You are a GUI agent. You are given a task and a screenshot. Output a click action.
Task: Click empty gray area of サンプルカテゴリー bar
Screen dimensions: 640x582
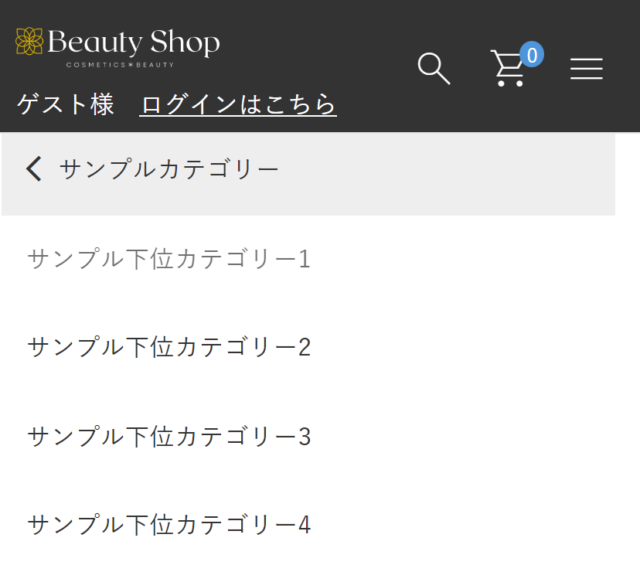pyautogui.click(x=450, y=170)
